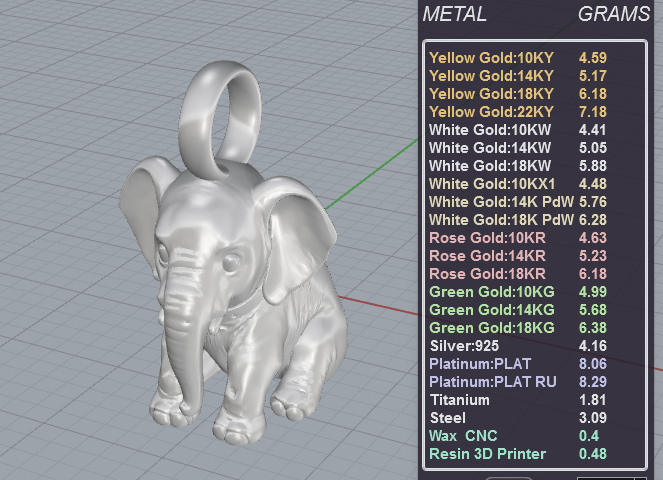Click the 5.88 grams value
The width and height of the screenshot is (663, 480).
[x=593, y=166]
